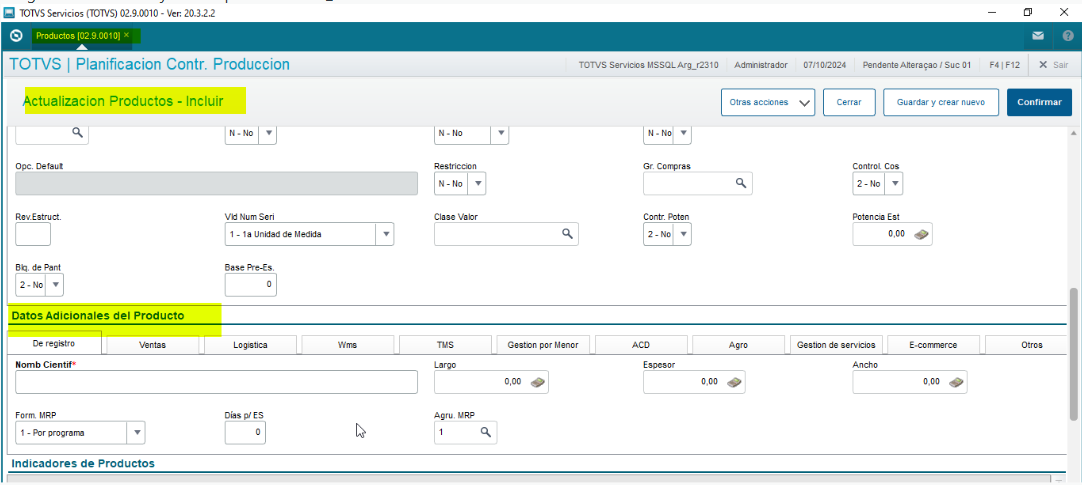The height and width of the screenshot is (485, 1082).
Task: Switch to the Wms tab
Action: tap(347, 344)
